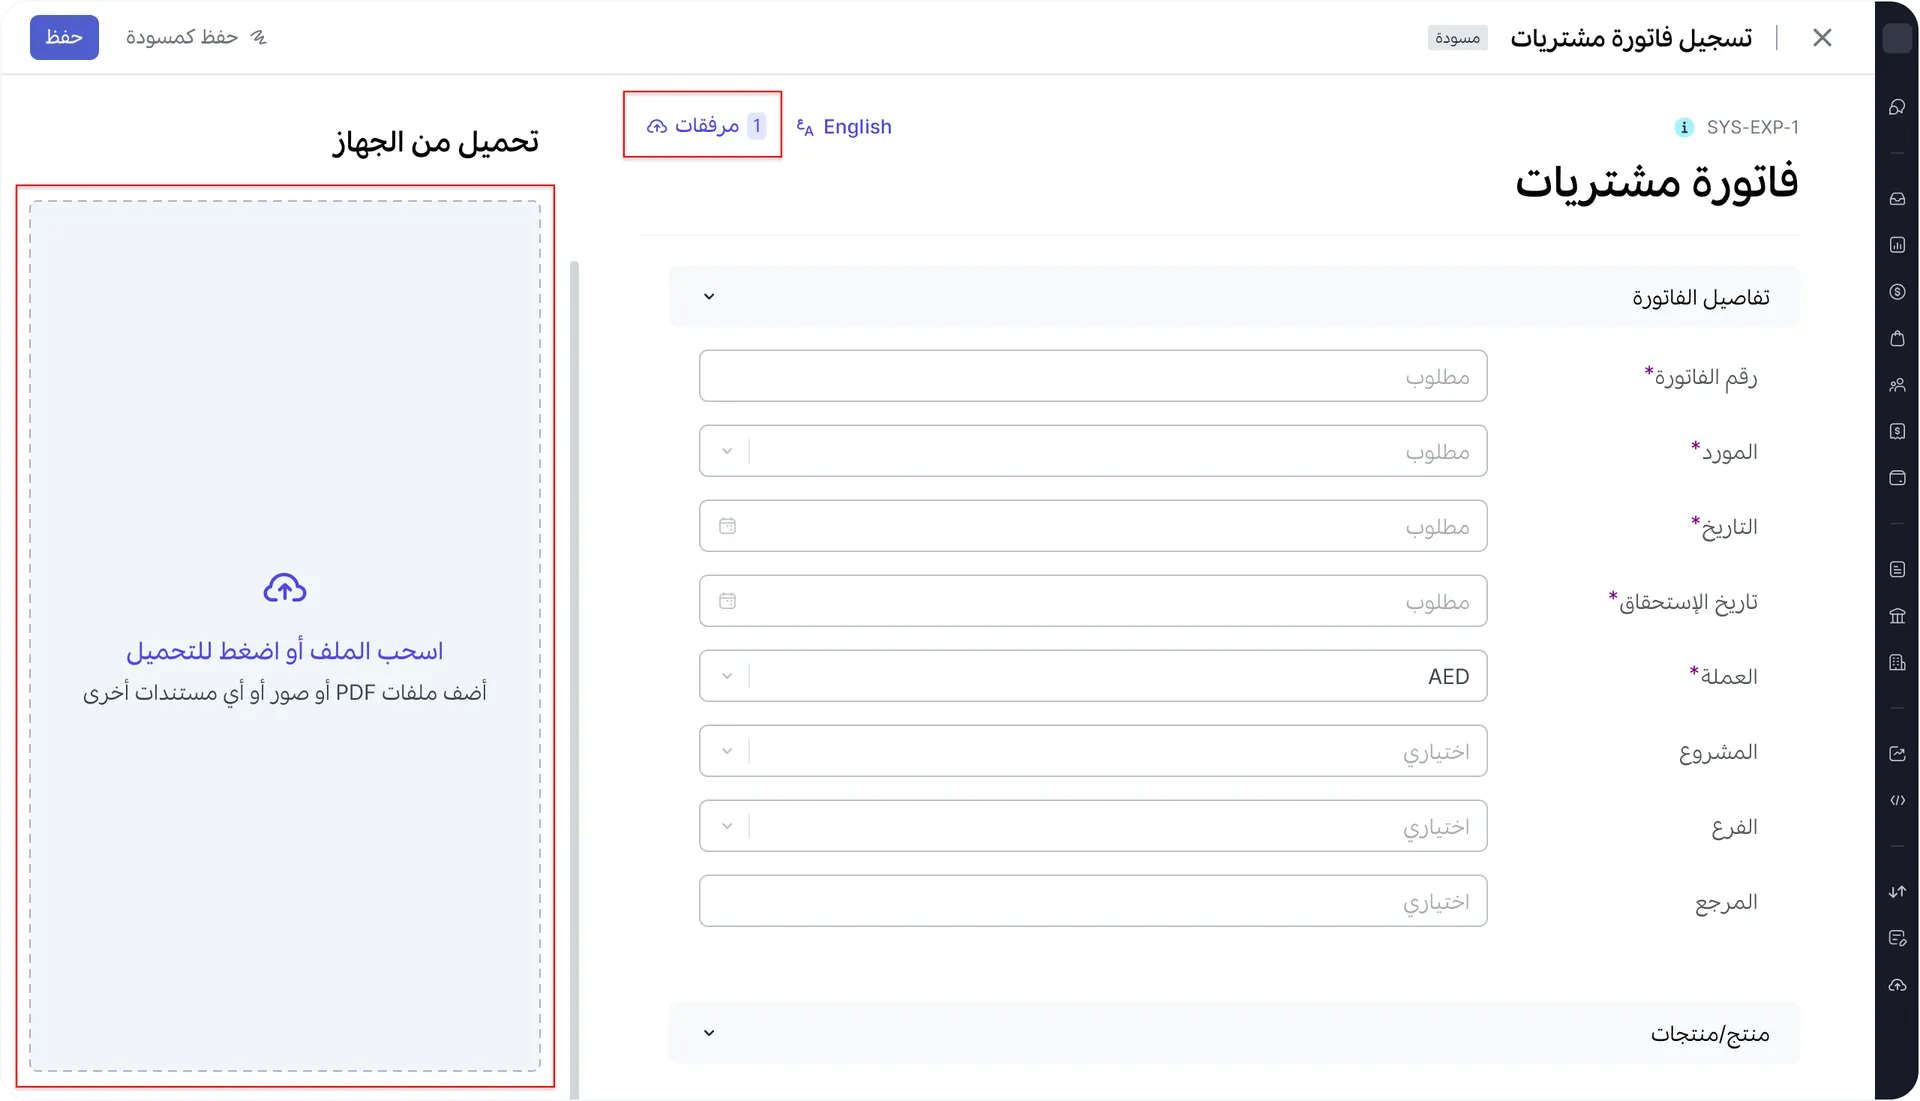This screenshot has width=1920, height=1101.
Task: Select the bank icon in the right sidebar
Action: coord(1897,616)
